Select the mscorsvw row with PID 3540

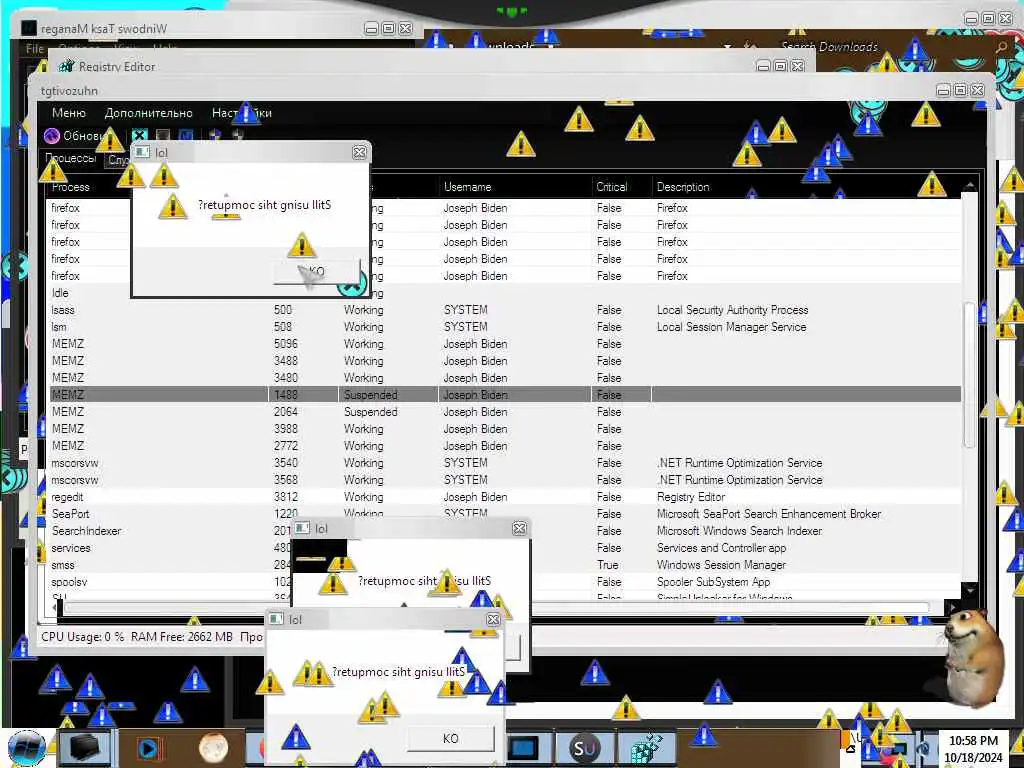click(505, 462)
